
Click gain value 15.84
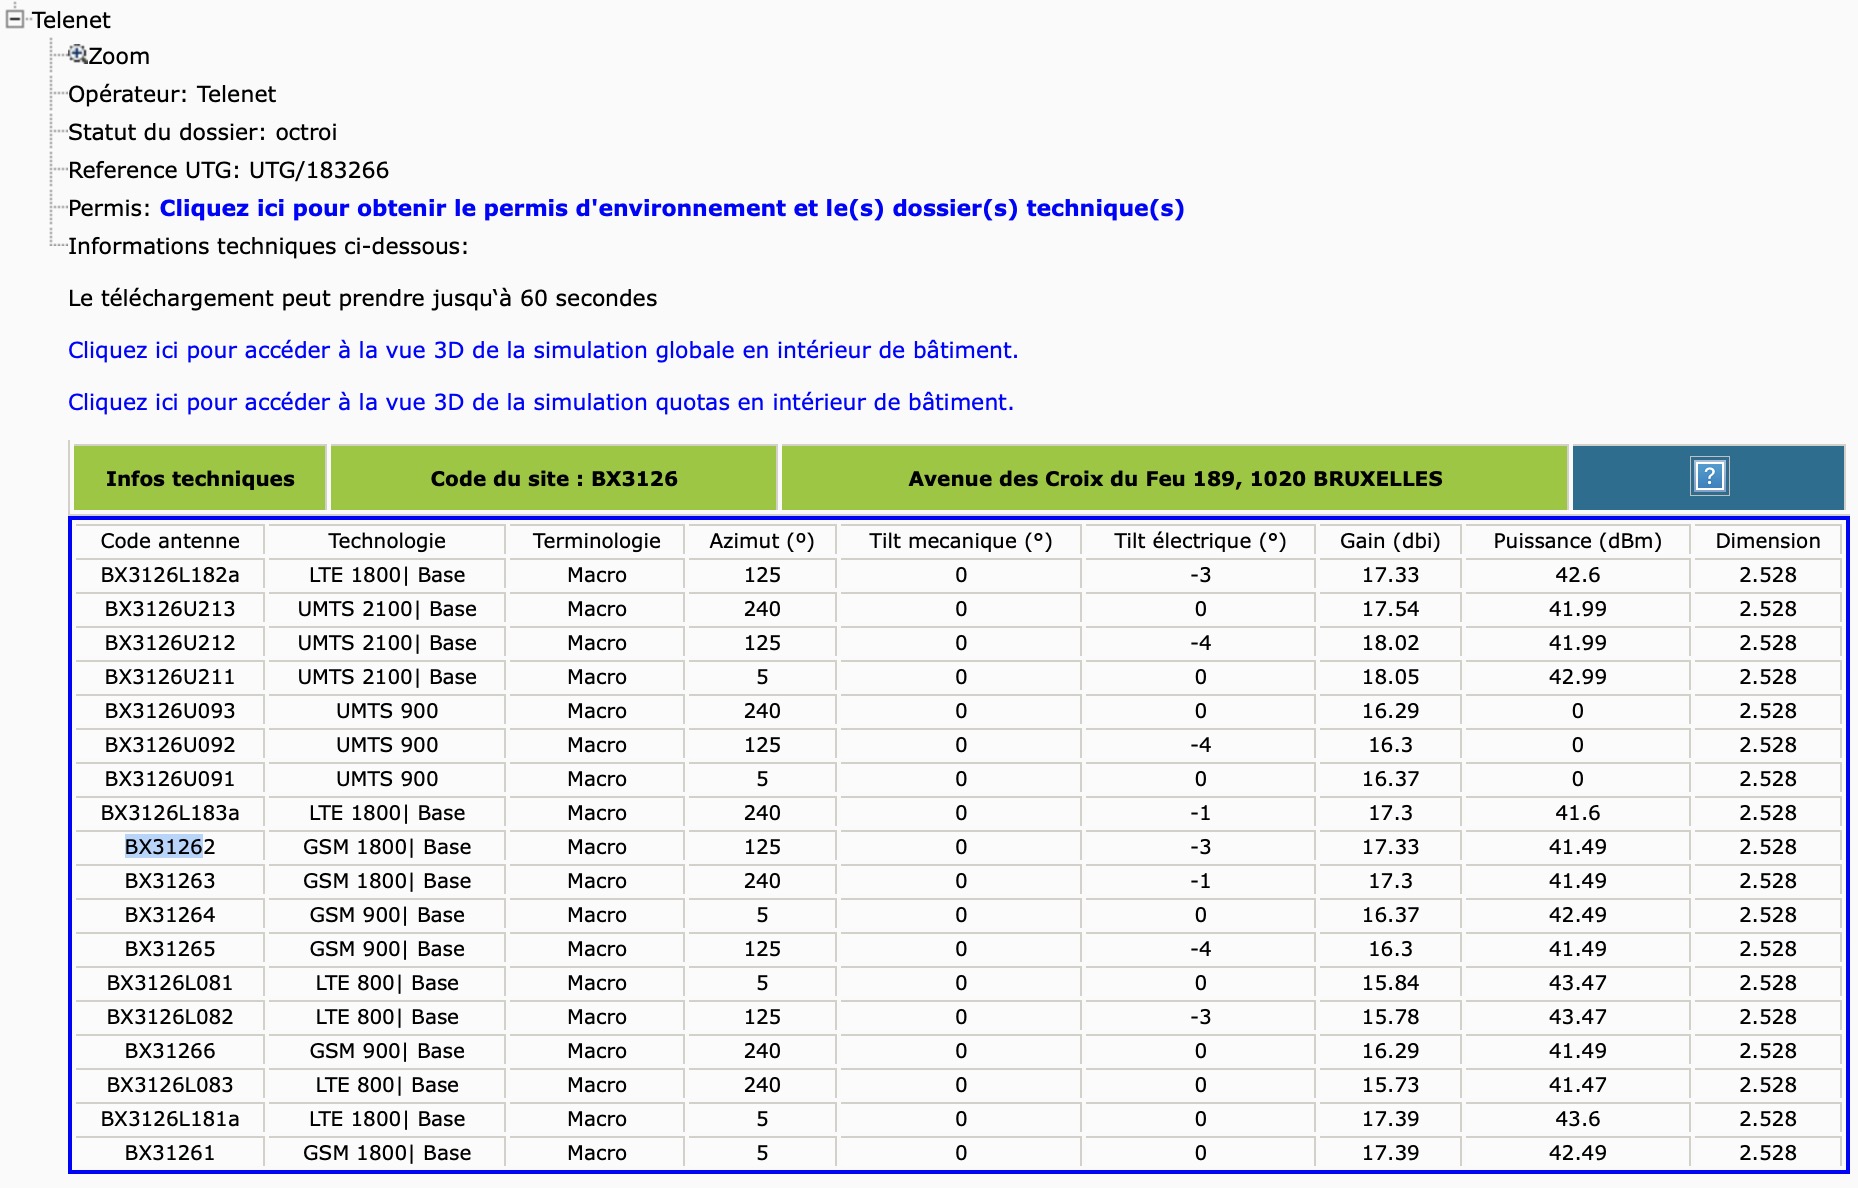tap(1390, 983)
